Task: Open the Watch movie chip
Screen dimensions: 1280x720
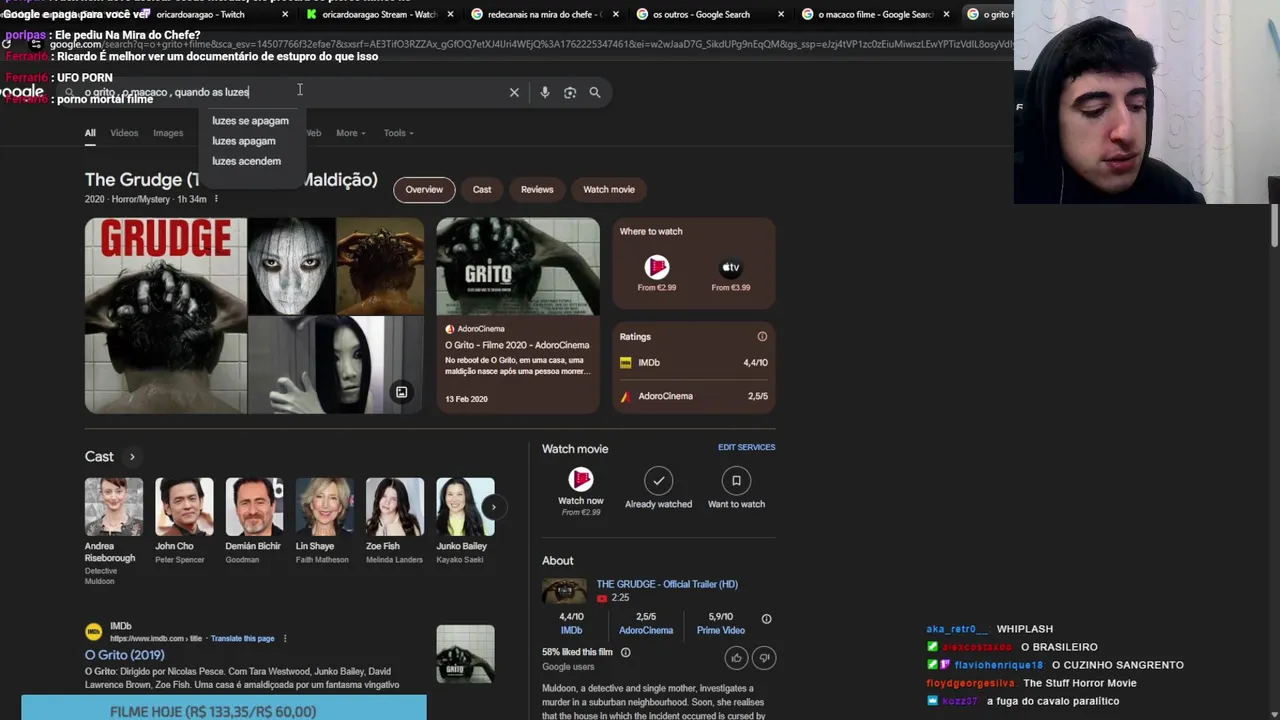Action: [x=609, y=189]
